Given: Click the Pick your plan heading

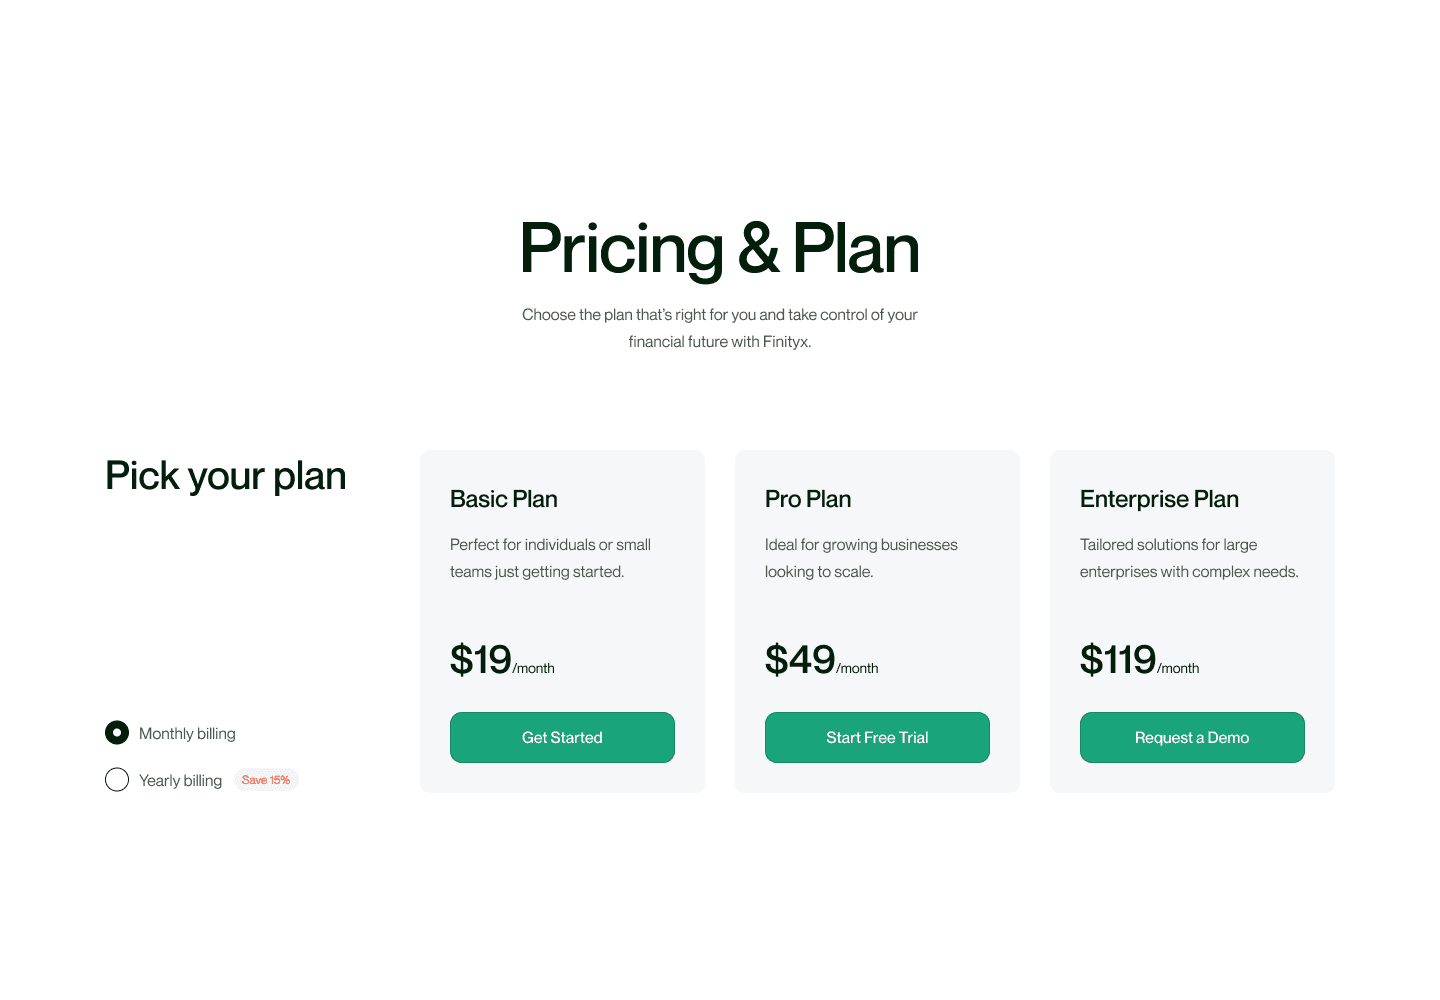Looking at the screenshot, I should 225,475.
